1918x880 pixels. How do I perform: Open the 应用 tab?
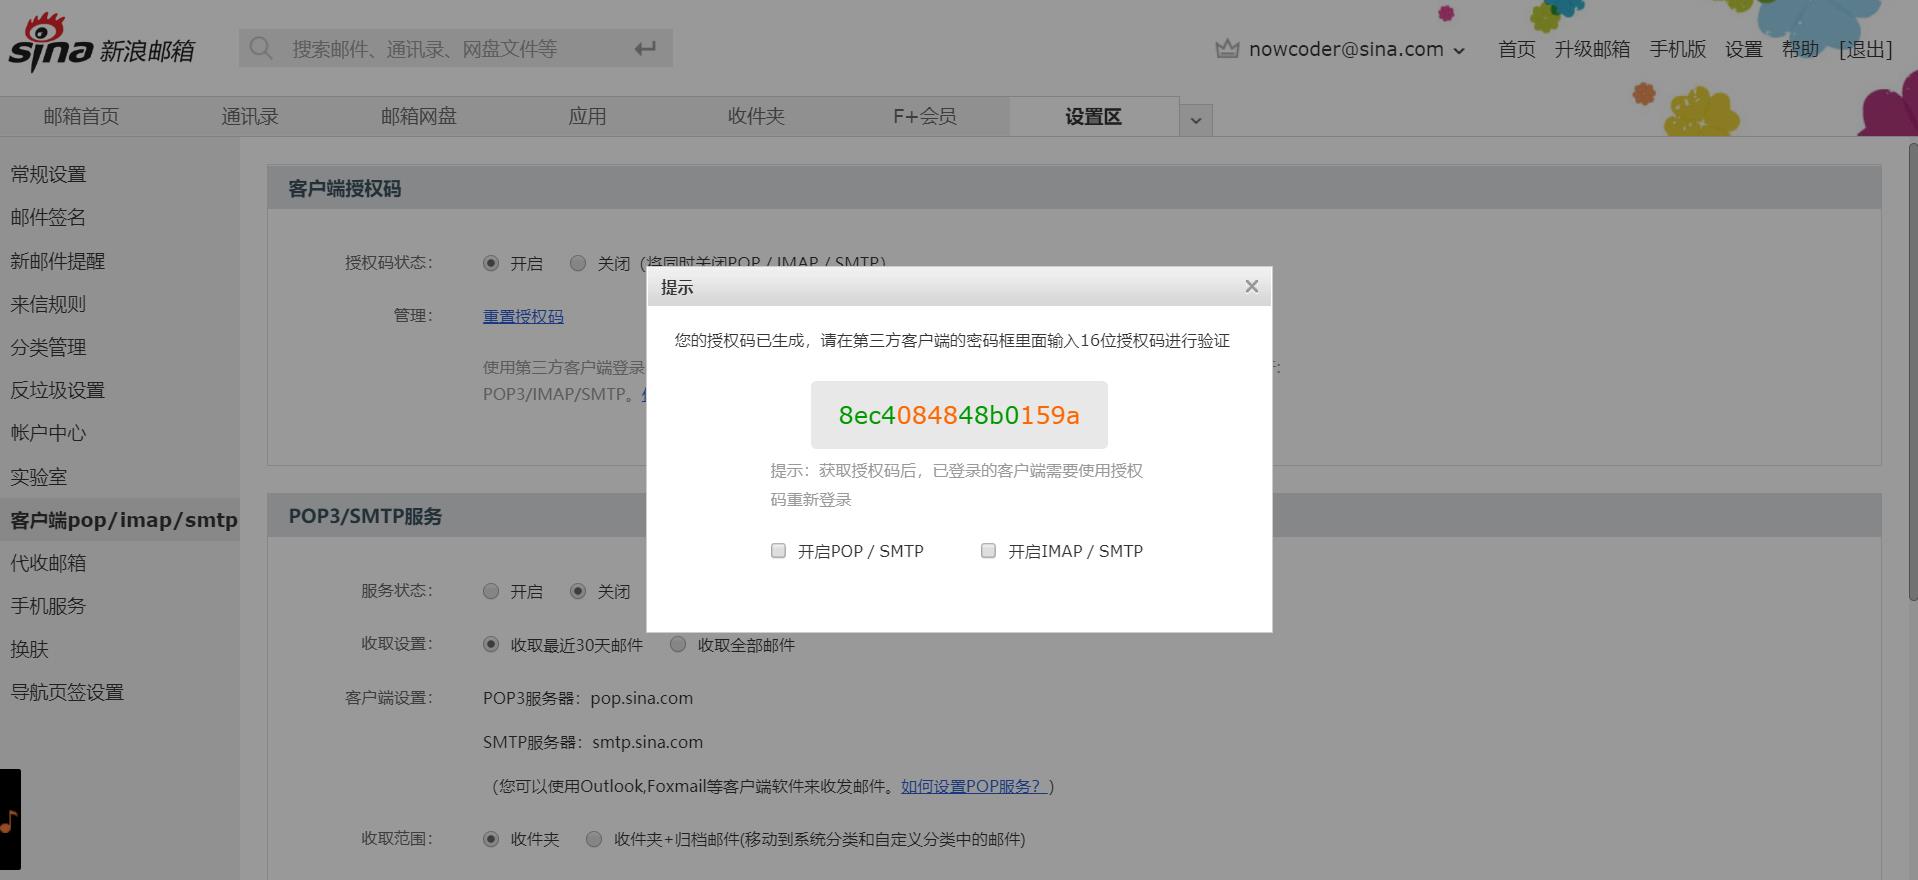[587, 117]
